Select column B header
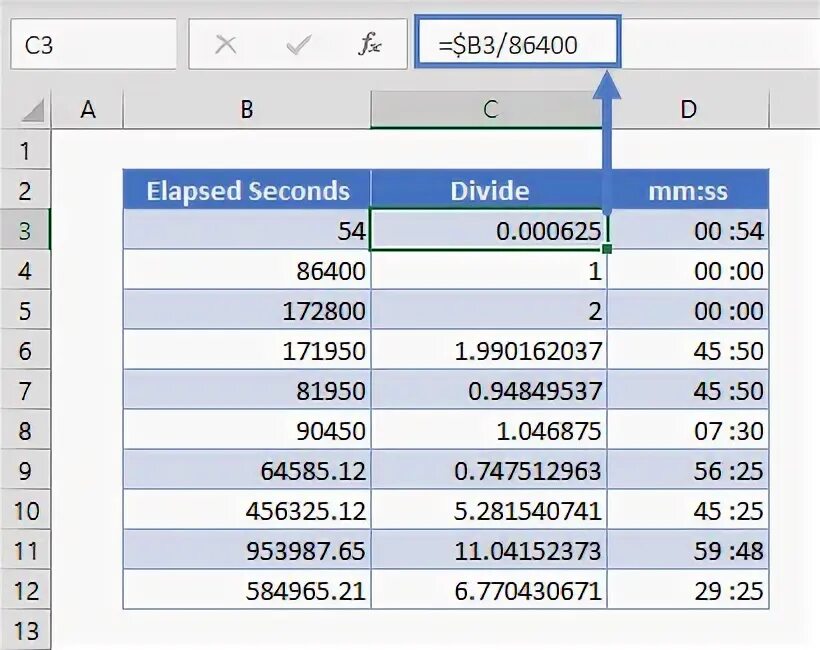This screenshot has width=820, height=650. point(247,110)
